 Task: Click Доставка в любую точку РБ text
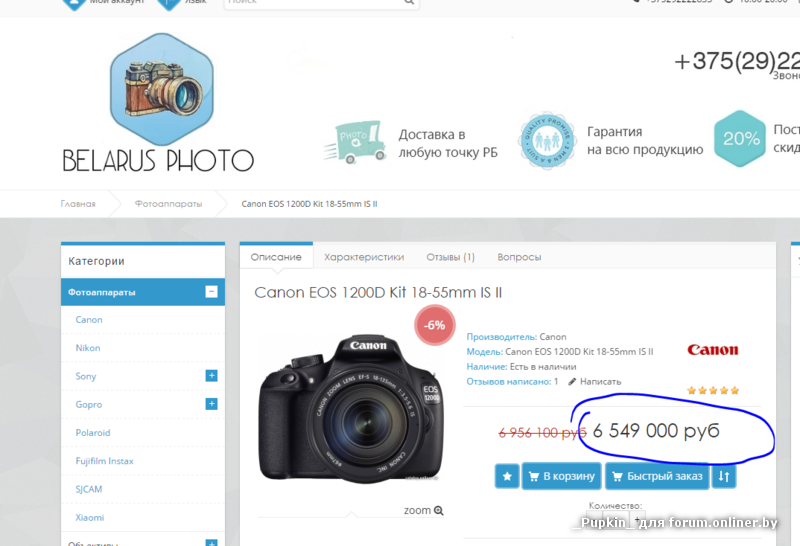click(x=448, y=143)
